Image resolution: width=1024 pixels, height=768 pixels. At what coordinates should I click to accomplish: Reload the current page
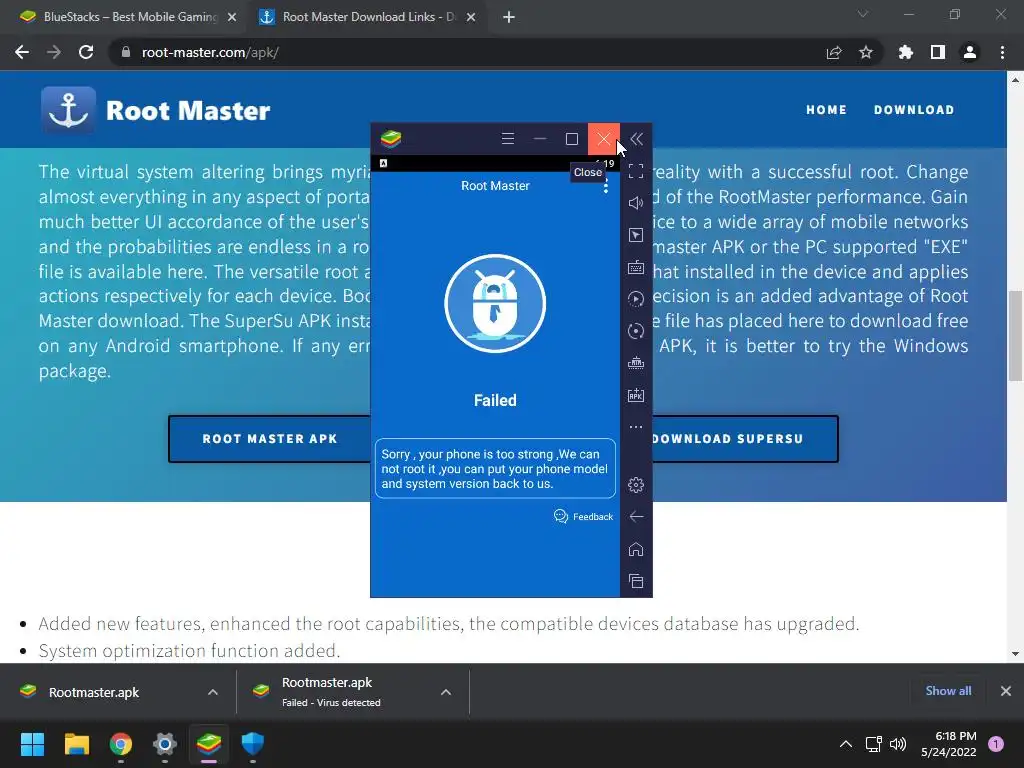86,52
